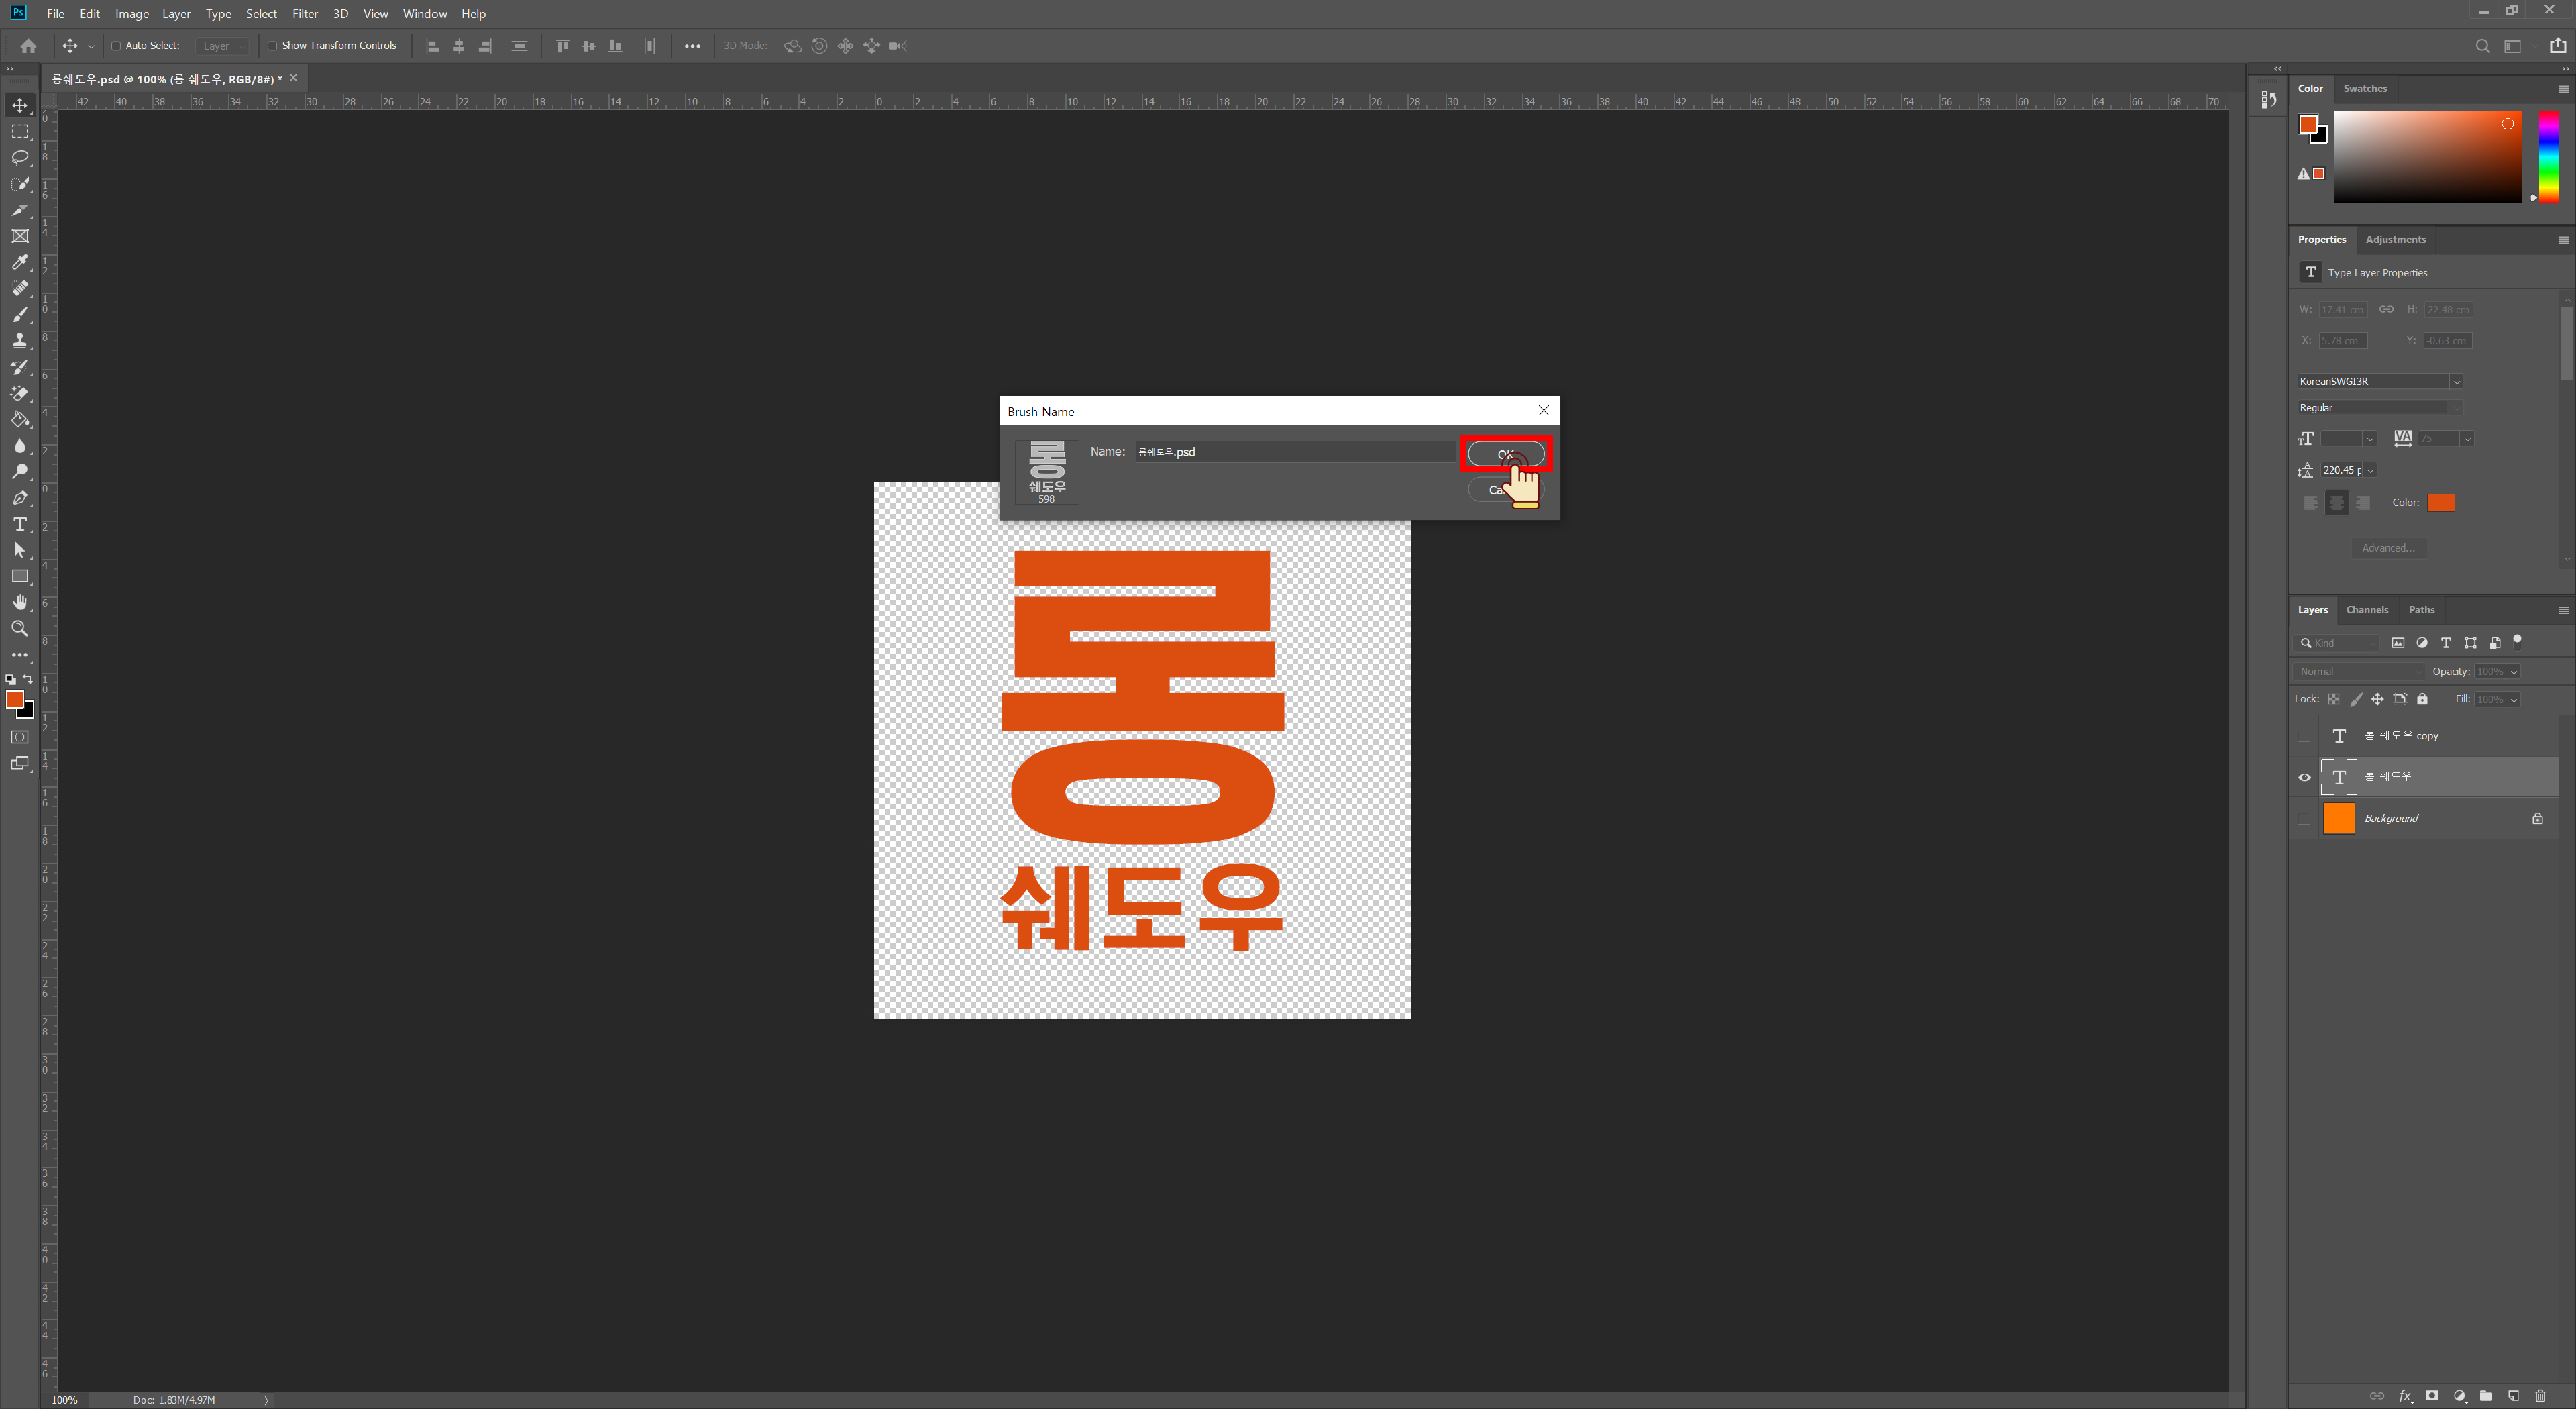Screen dimensions: 2576x1409
Task: Select the Lasso tool
Action: coord(20,158)
